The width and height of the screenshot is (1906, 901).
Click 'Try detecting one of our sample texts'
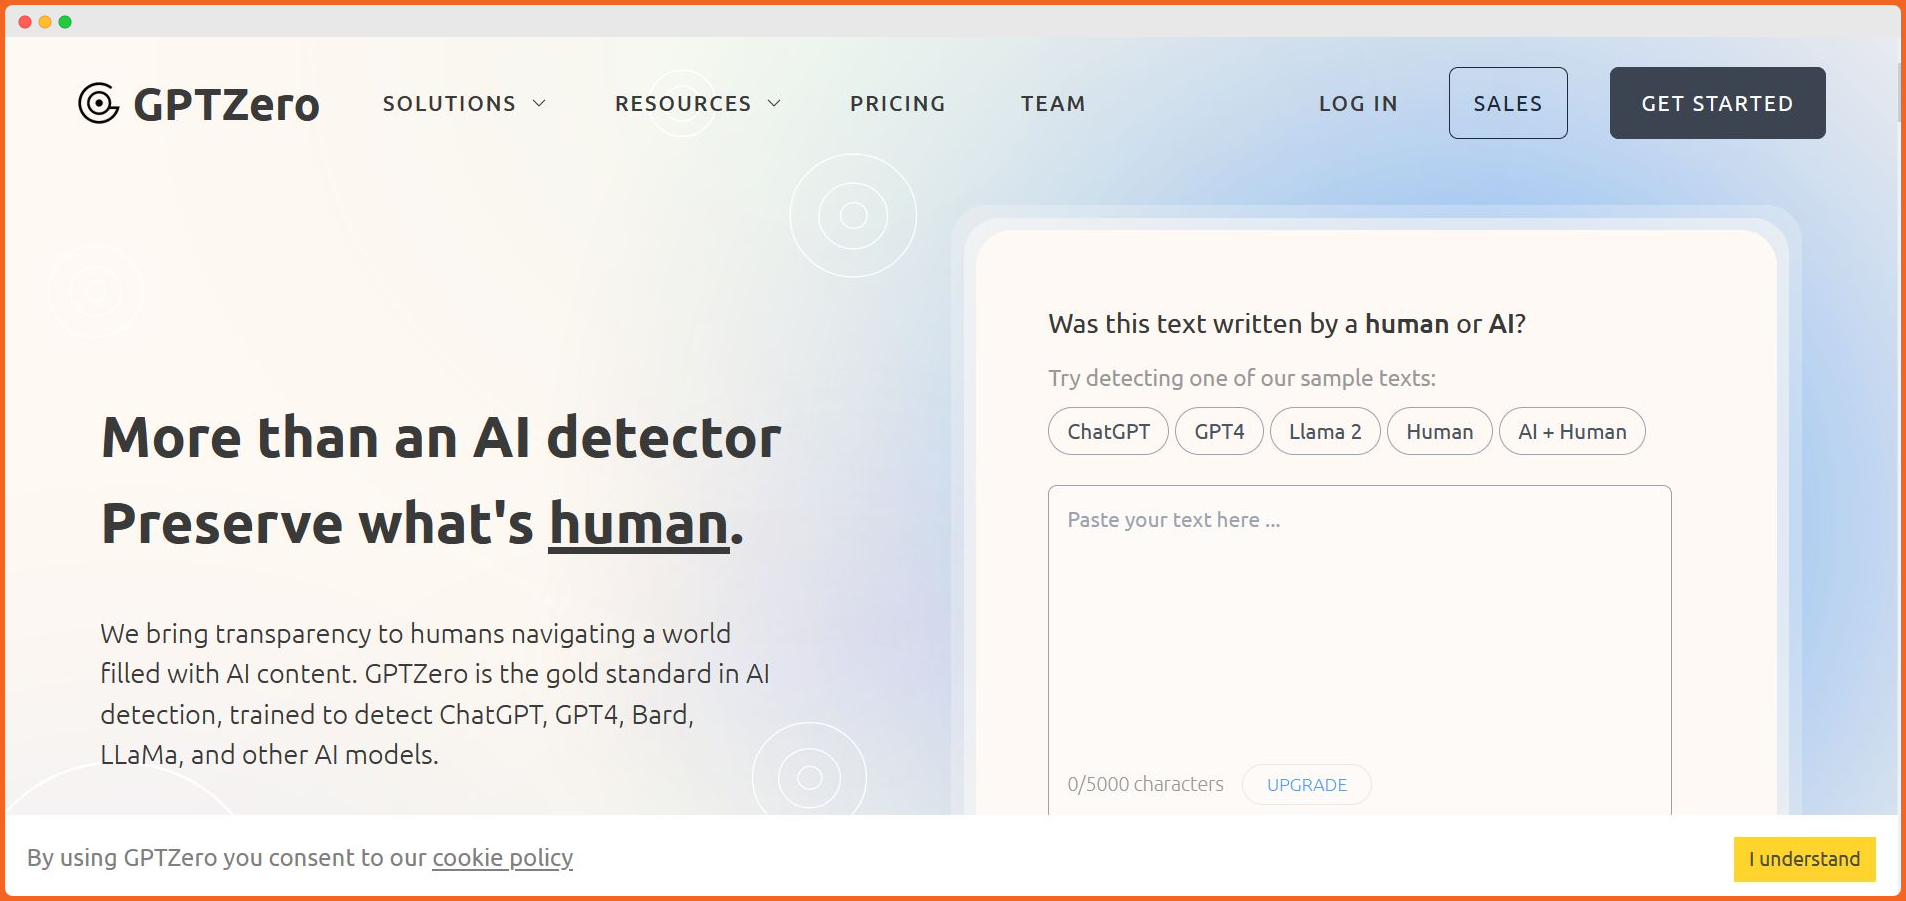(1242, 378)
